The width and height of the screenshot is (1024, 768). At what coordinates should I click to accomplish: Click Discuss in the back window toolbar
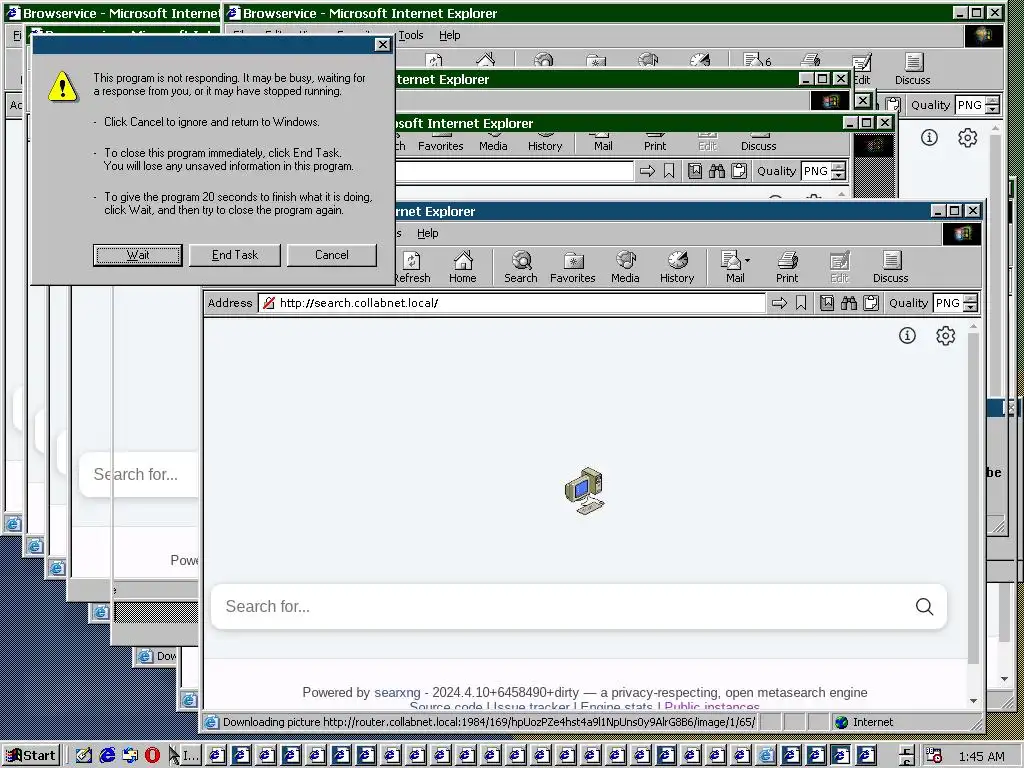click(912, 69)
